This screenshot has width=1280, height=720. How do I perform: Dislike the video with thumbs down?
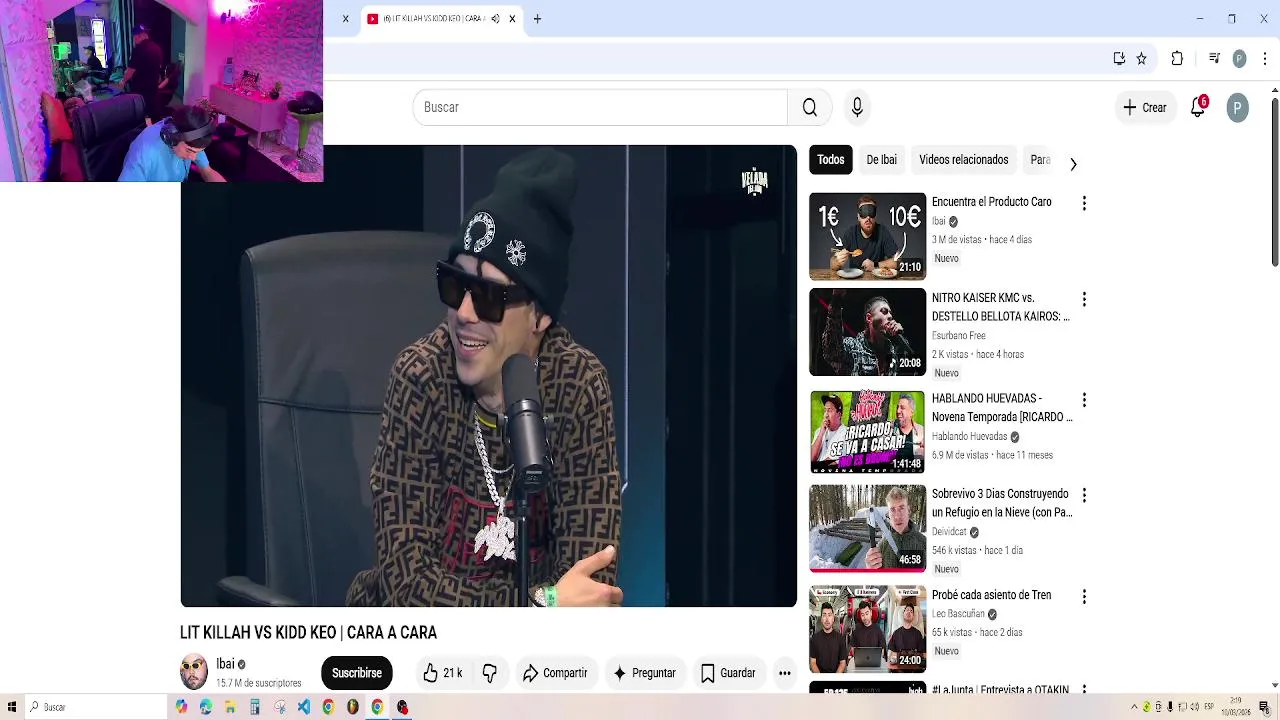[489, 673]
